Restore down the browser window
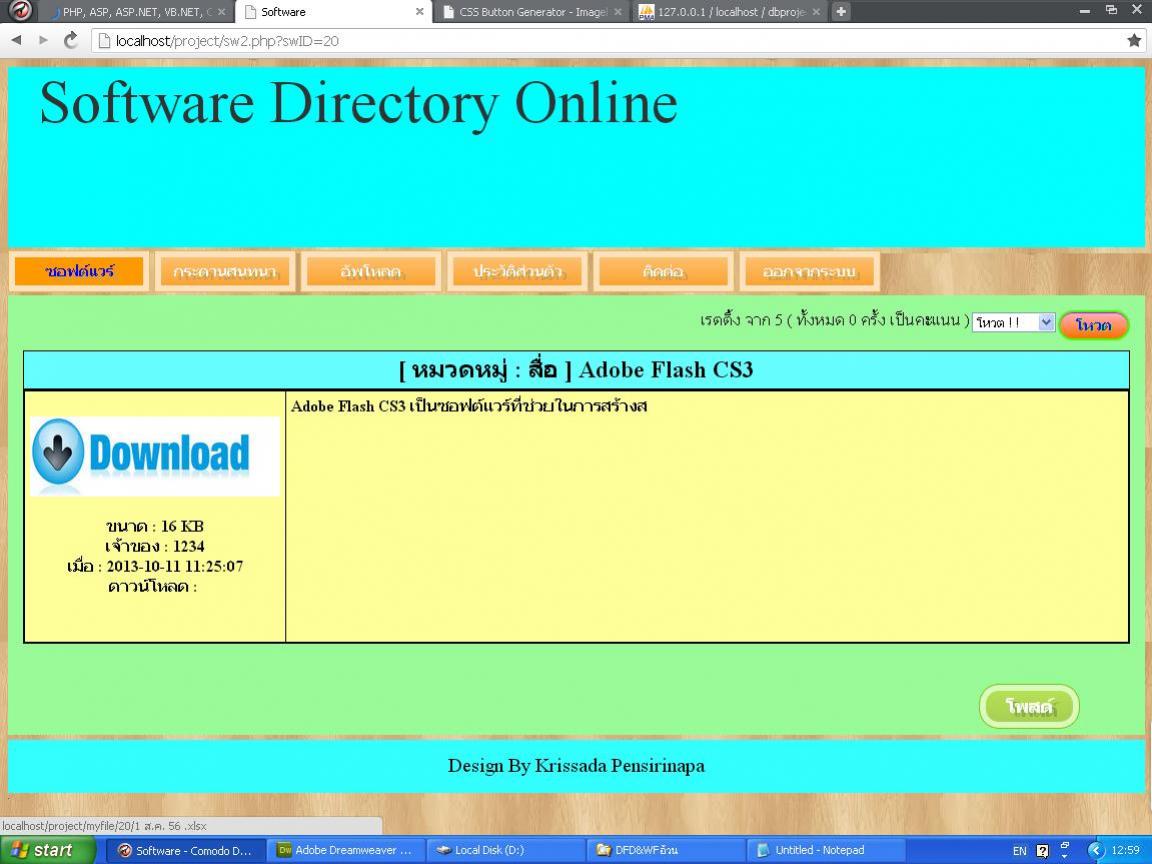 pyautogui.click(x=1112, y=10)
